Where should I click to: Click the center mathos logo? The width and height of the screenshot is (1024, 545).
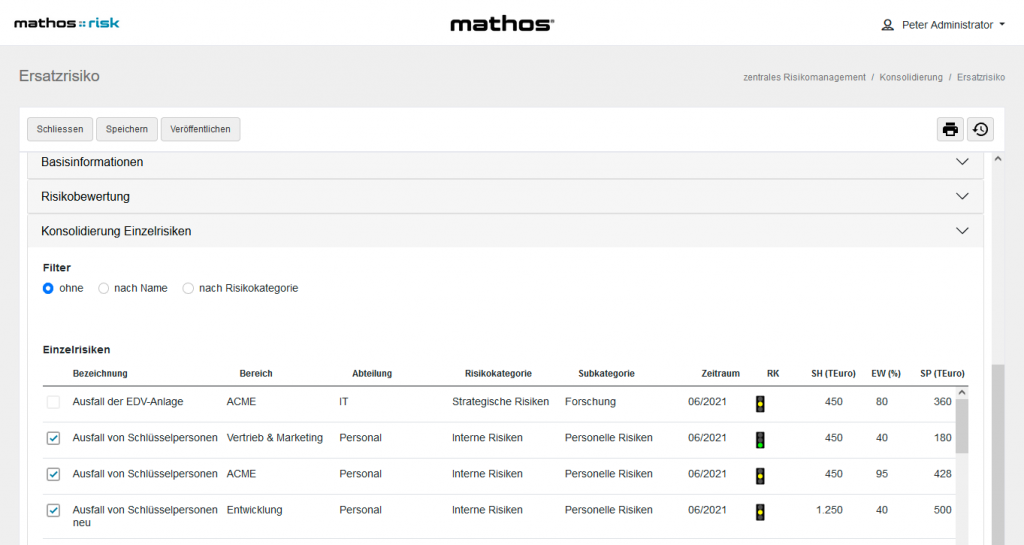tap(501, 24)
